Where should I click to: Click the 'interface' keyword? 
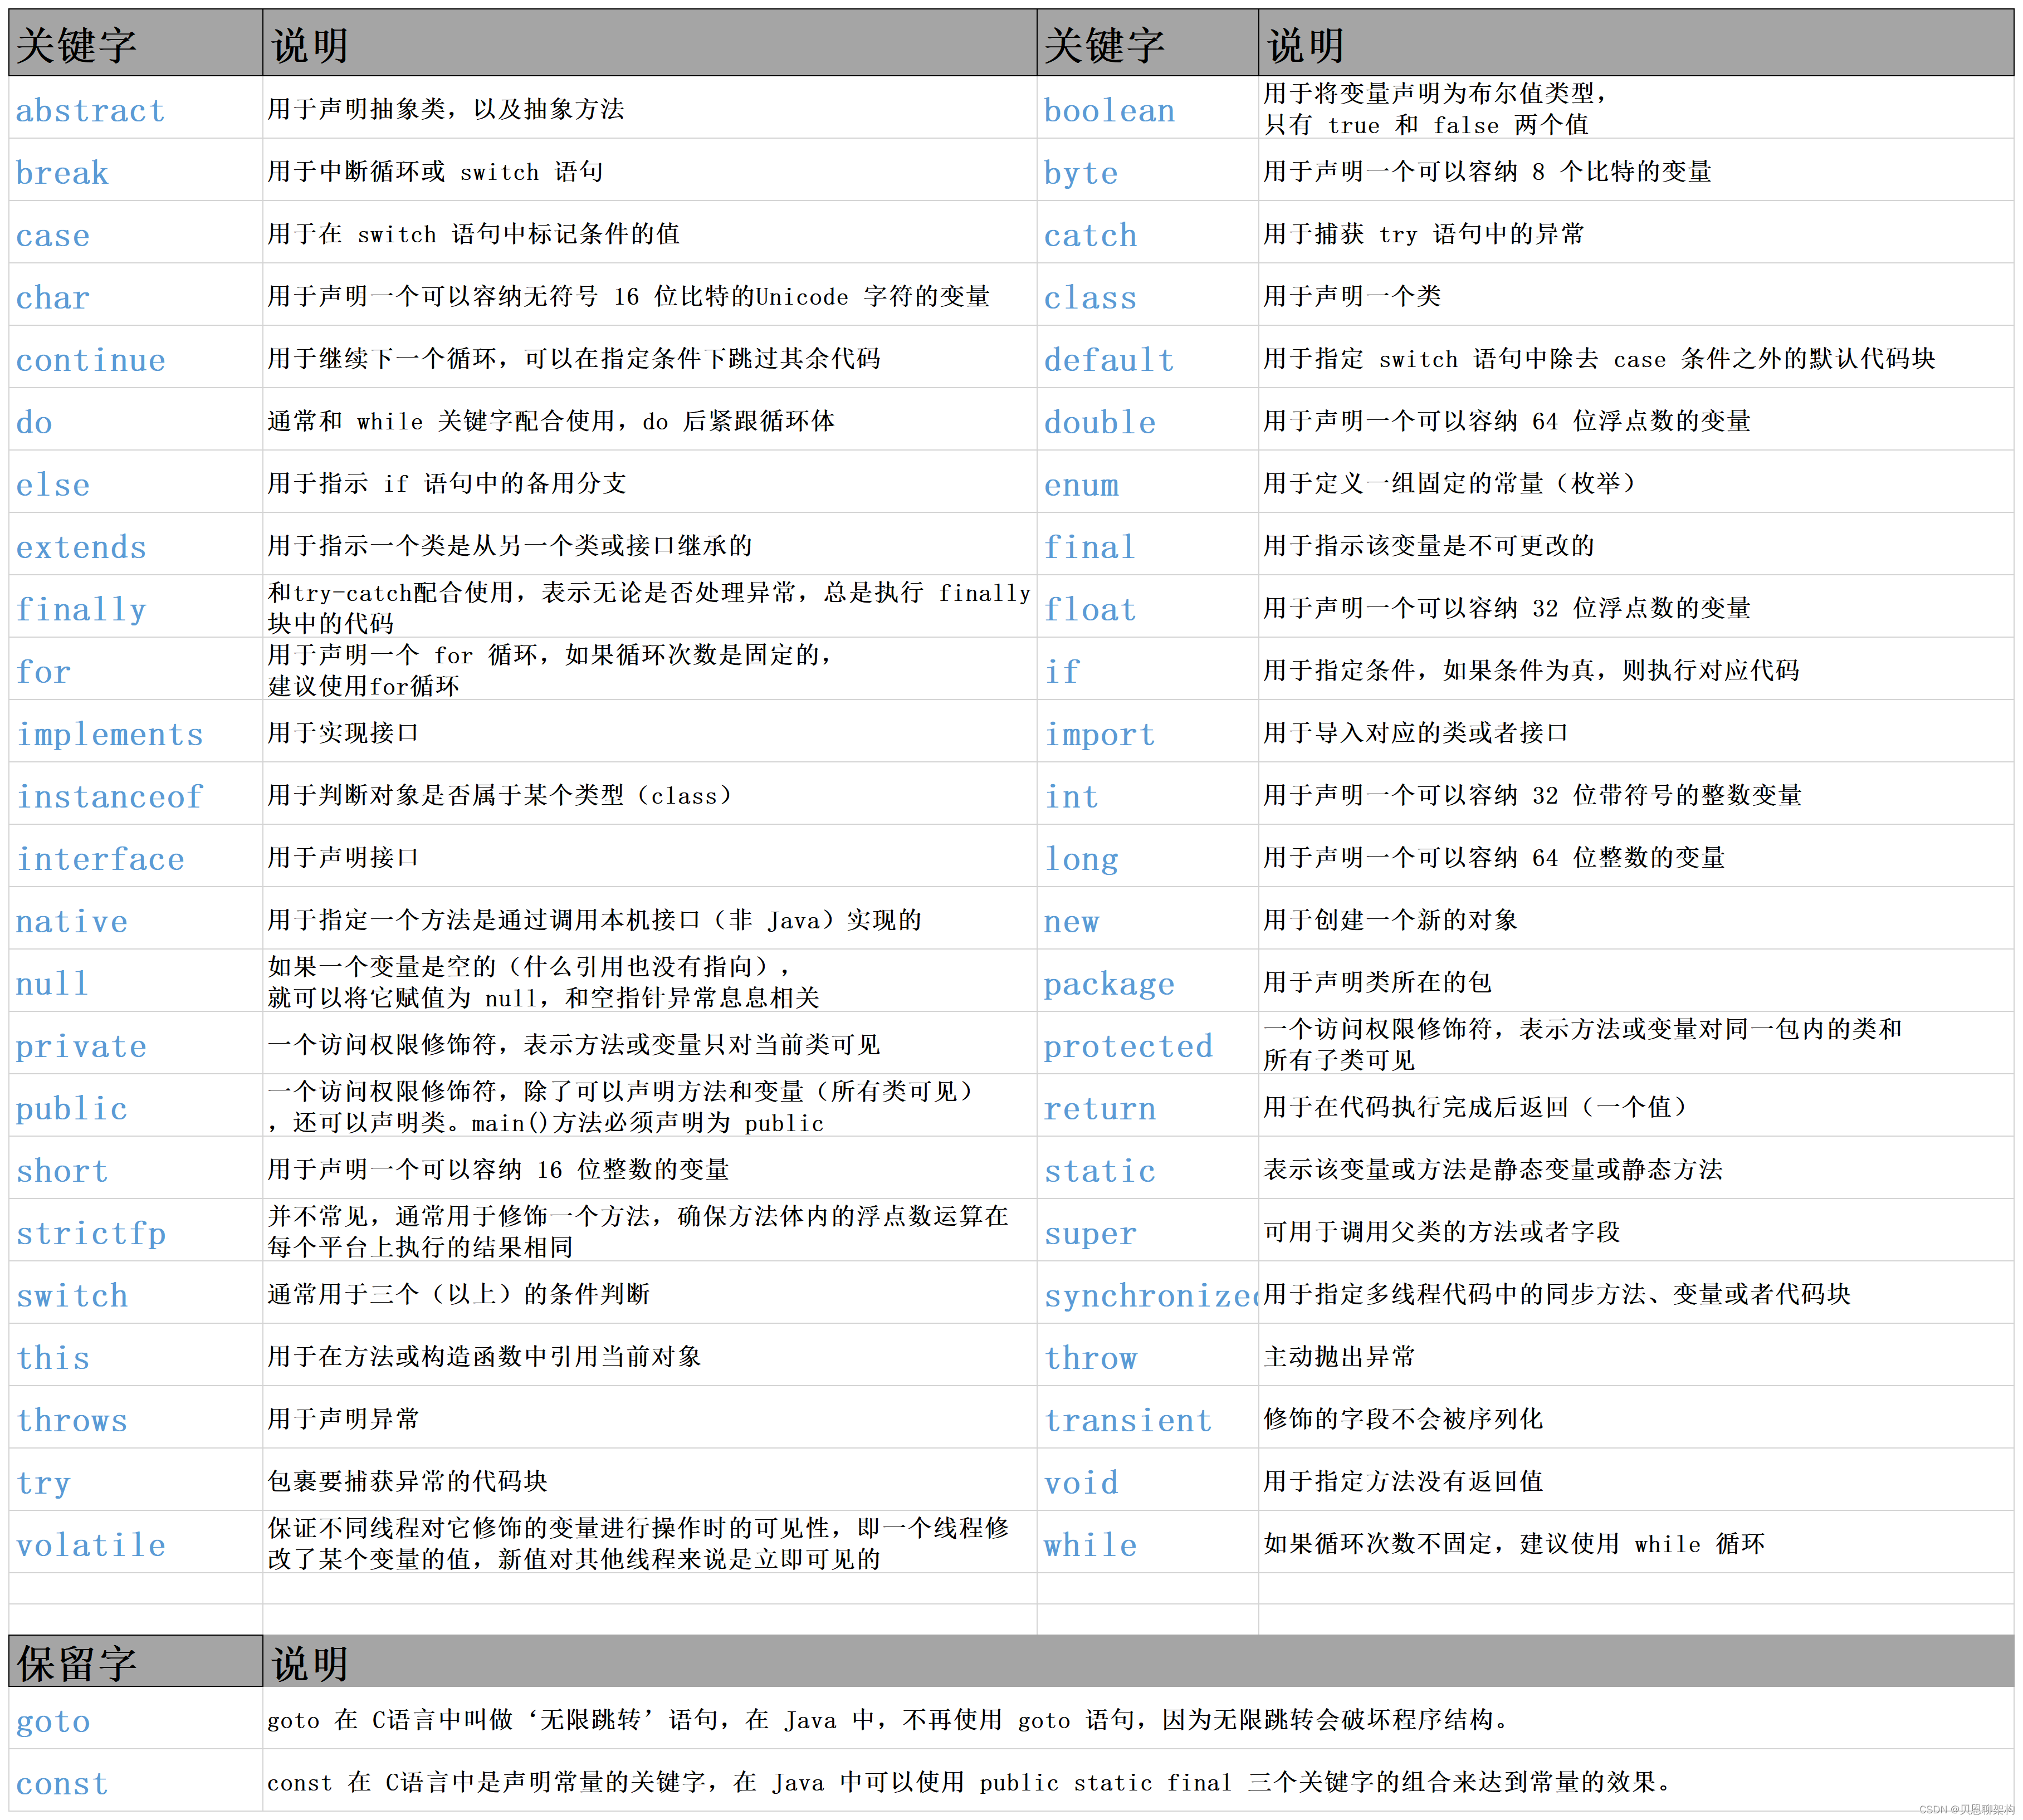(100, 858)
